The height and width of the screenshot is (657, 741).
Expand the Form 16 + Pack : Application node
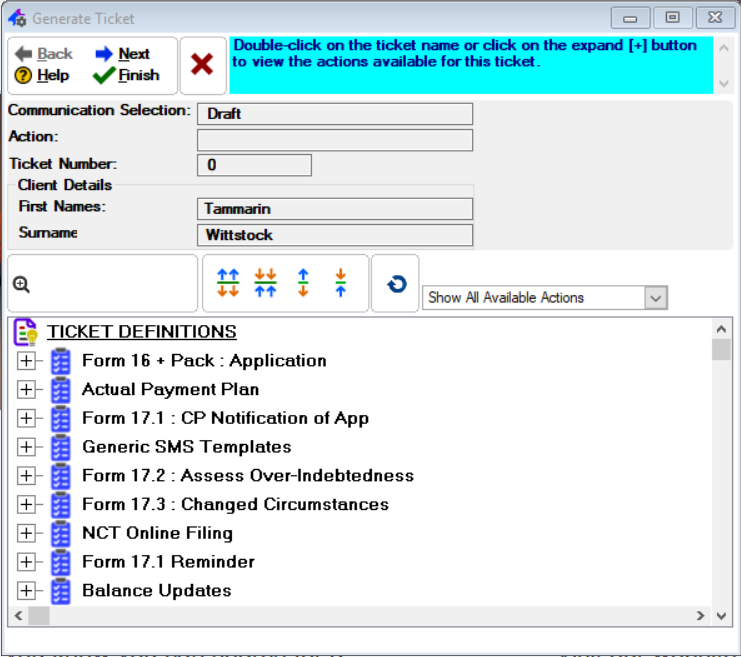(26, 361)
